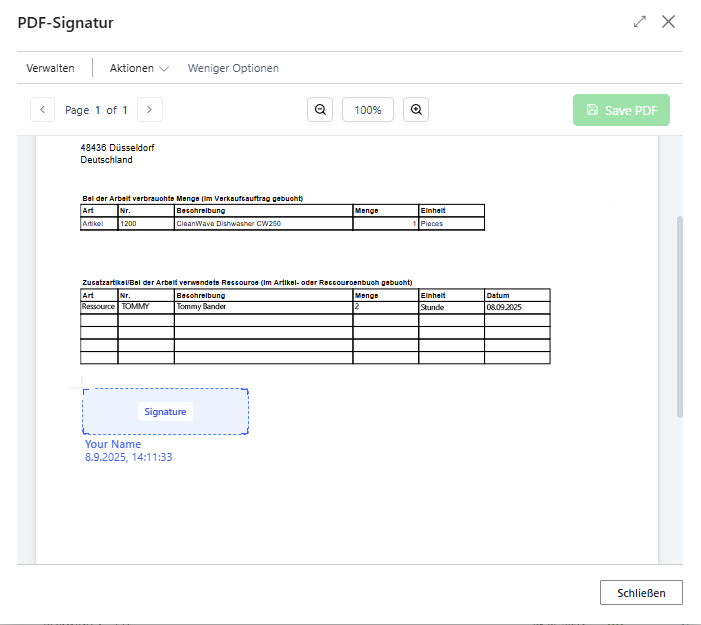Open the Aktionen dropdown menu
This screenshot has height=625, width=701.
(x=139, y=68)
